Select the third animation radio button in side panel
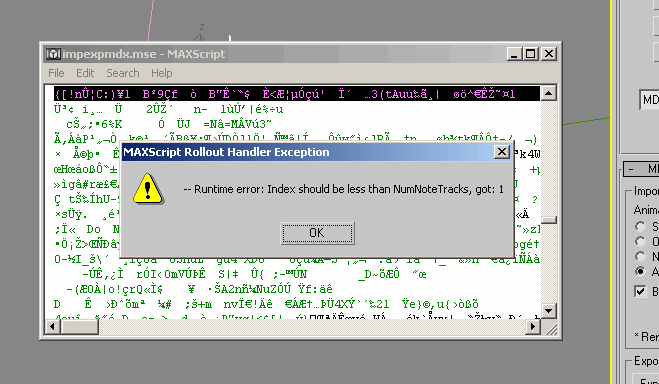This screenshot has width=659, height=384. [x=640, y=256]
